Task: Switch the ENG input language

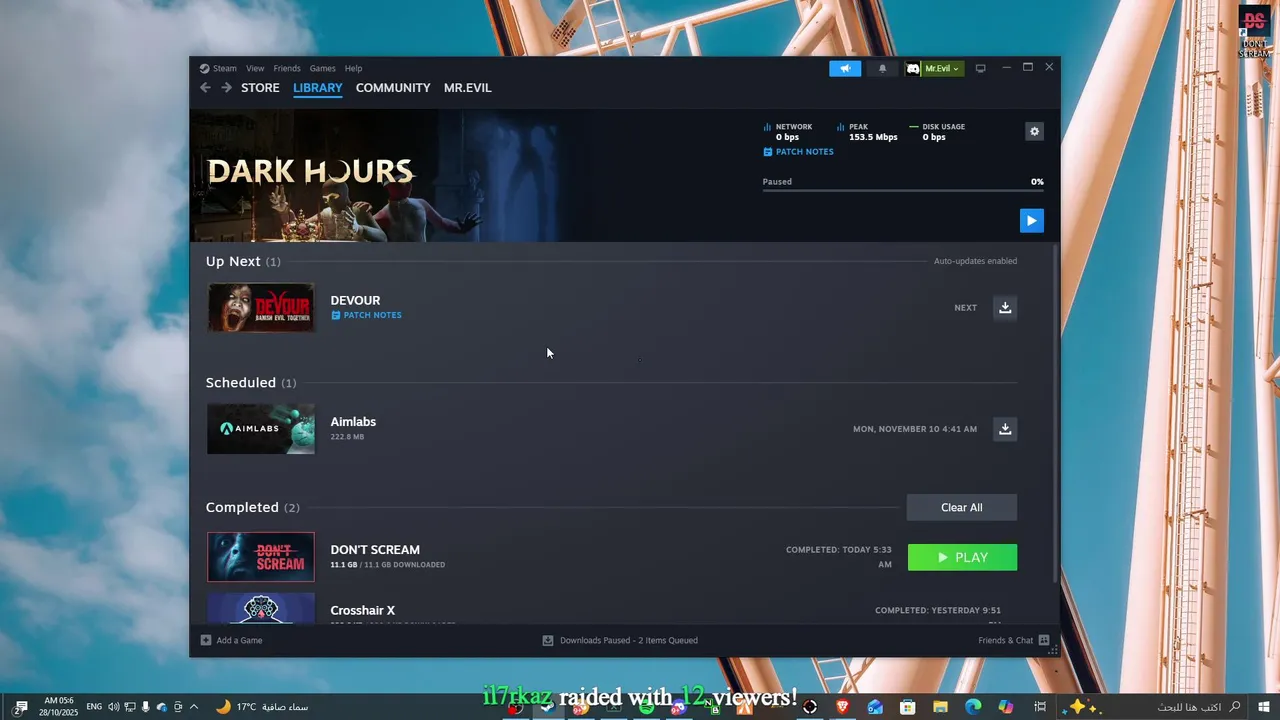Action: click(x=94, y=707)
